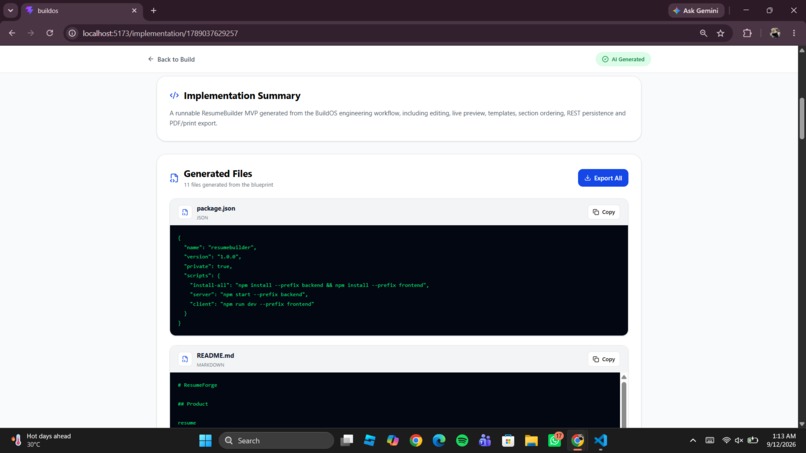Open zoom magnifier in address bar

pyautogui.click(x=703, y=33)
